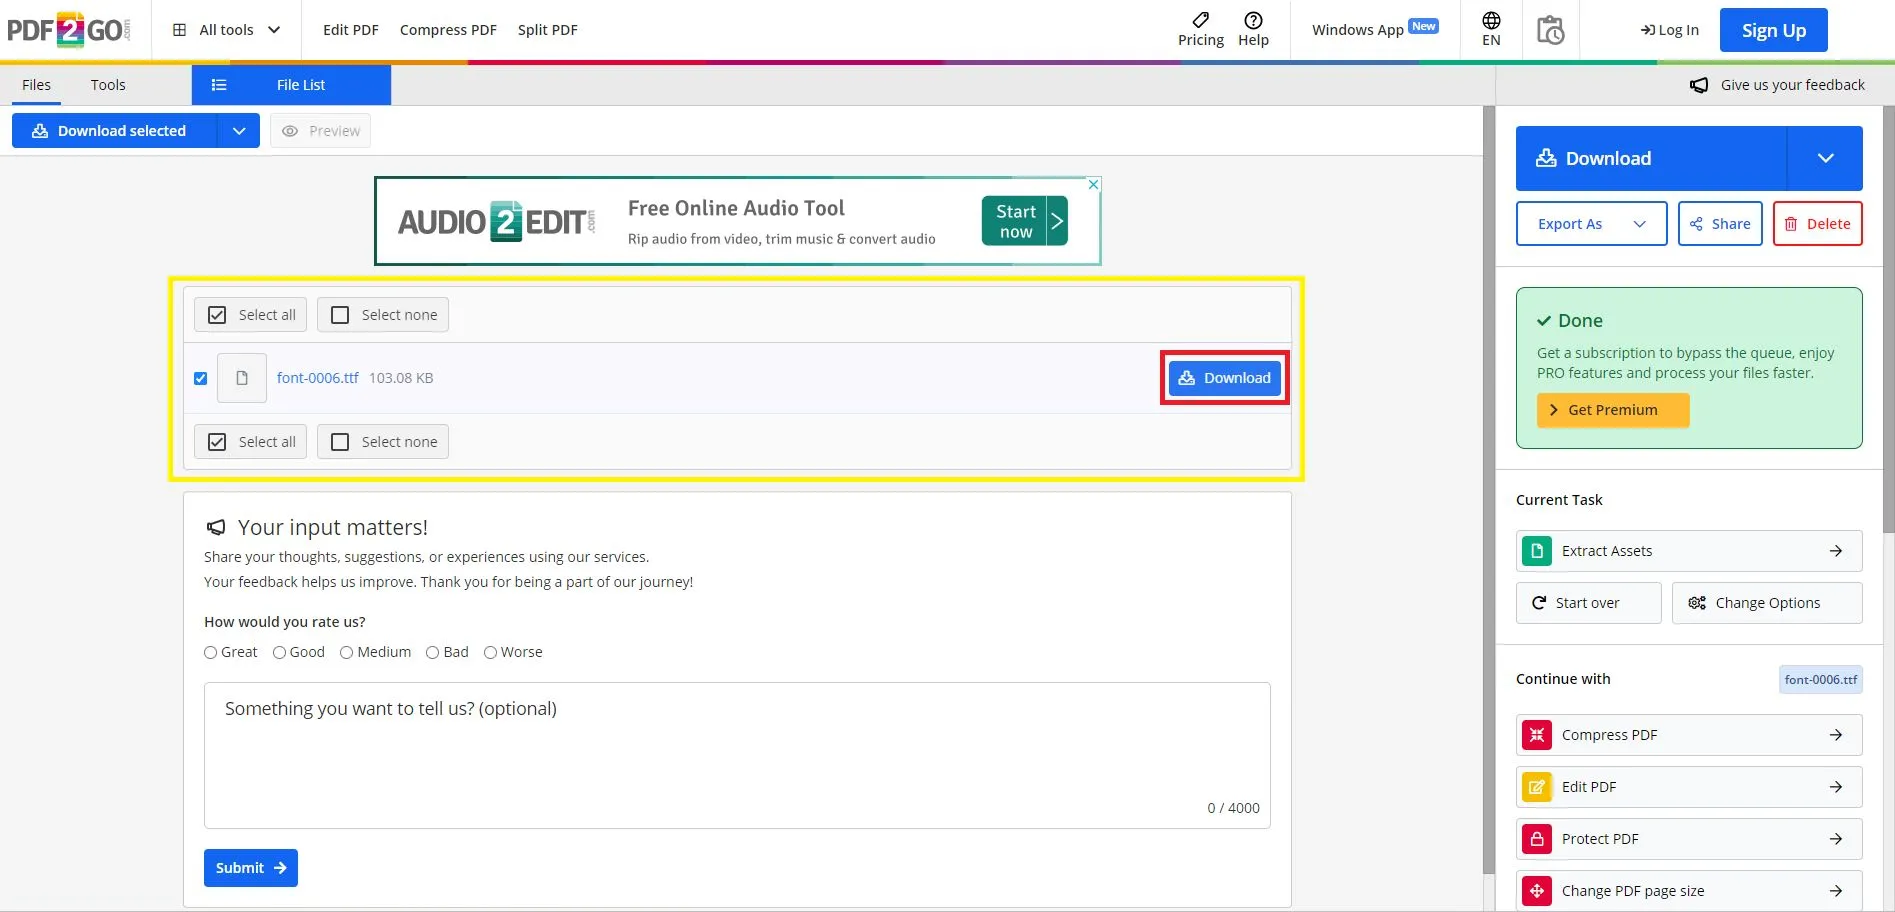
Task: Open the Export As dropdown
Action: [1590, 224]
